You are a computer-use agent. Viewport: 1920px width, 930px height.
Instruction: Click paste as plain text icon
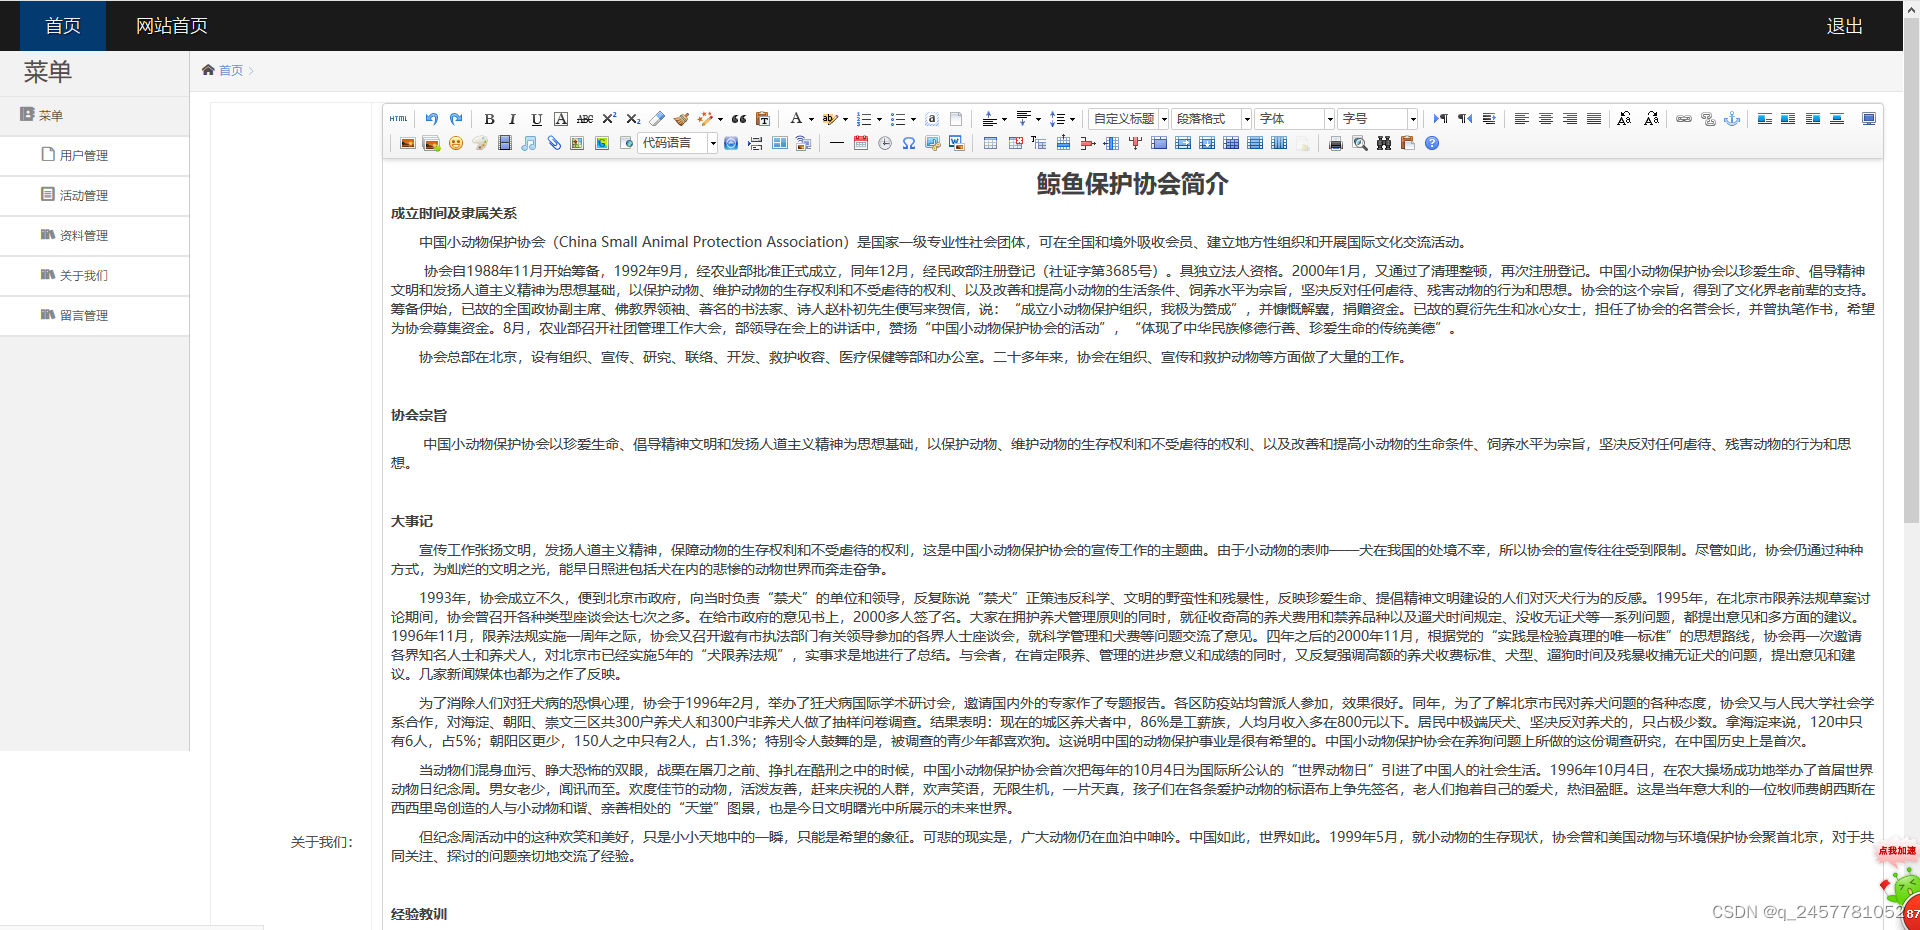pyautogui.click(x=763, y=119)
